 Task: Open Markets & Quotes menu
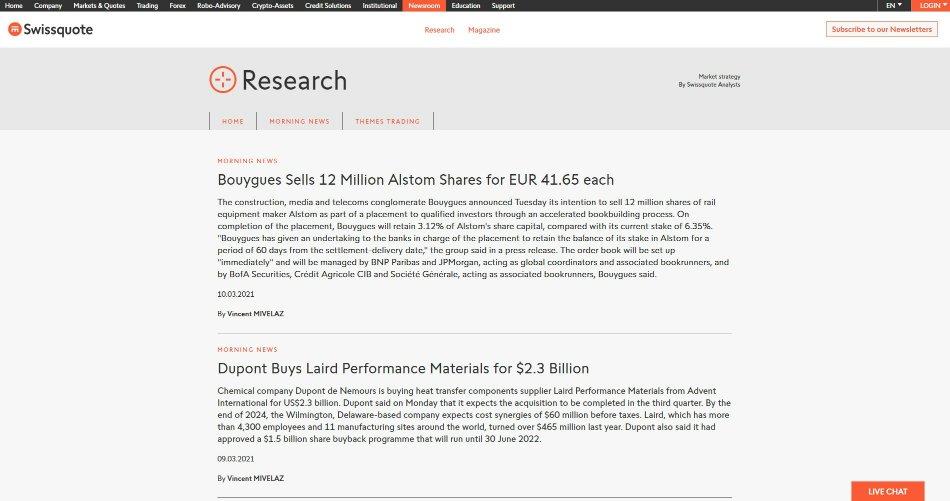click(x=99, y=5)
